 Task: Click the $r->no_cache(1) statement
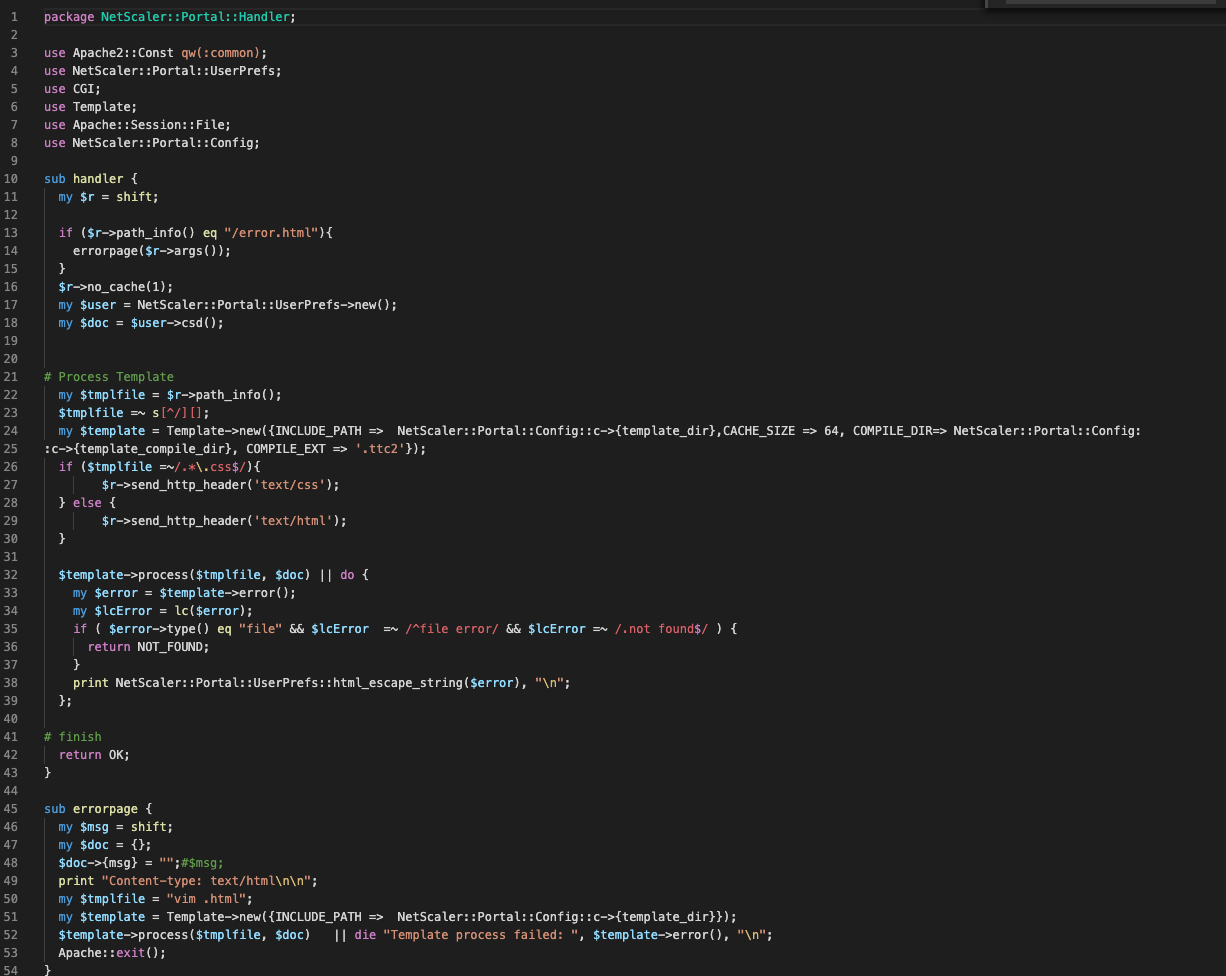click(116, 287)
